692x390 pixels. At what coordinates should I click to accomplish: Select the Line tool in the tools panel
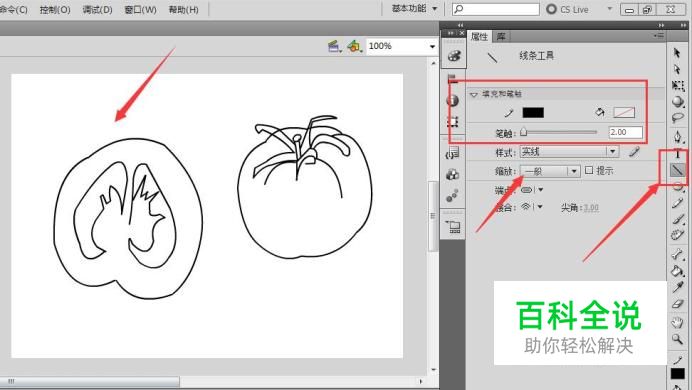677,170
